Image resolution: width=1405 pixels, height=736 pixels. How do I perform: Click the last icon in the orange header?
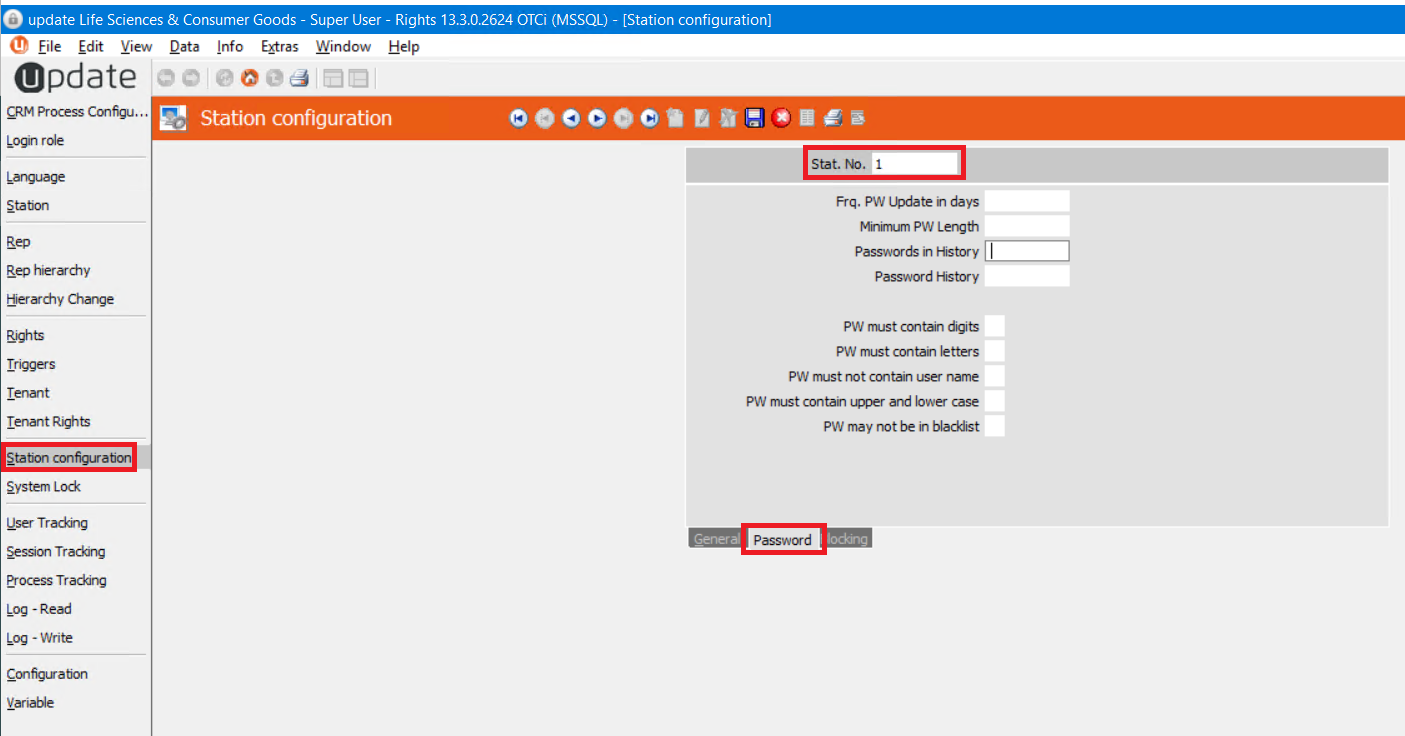click(858, 118)
